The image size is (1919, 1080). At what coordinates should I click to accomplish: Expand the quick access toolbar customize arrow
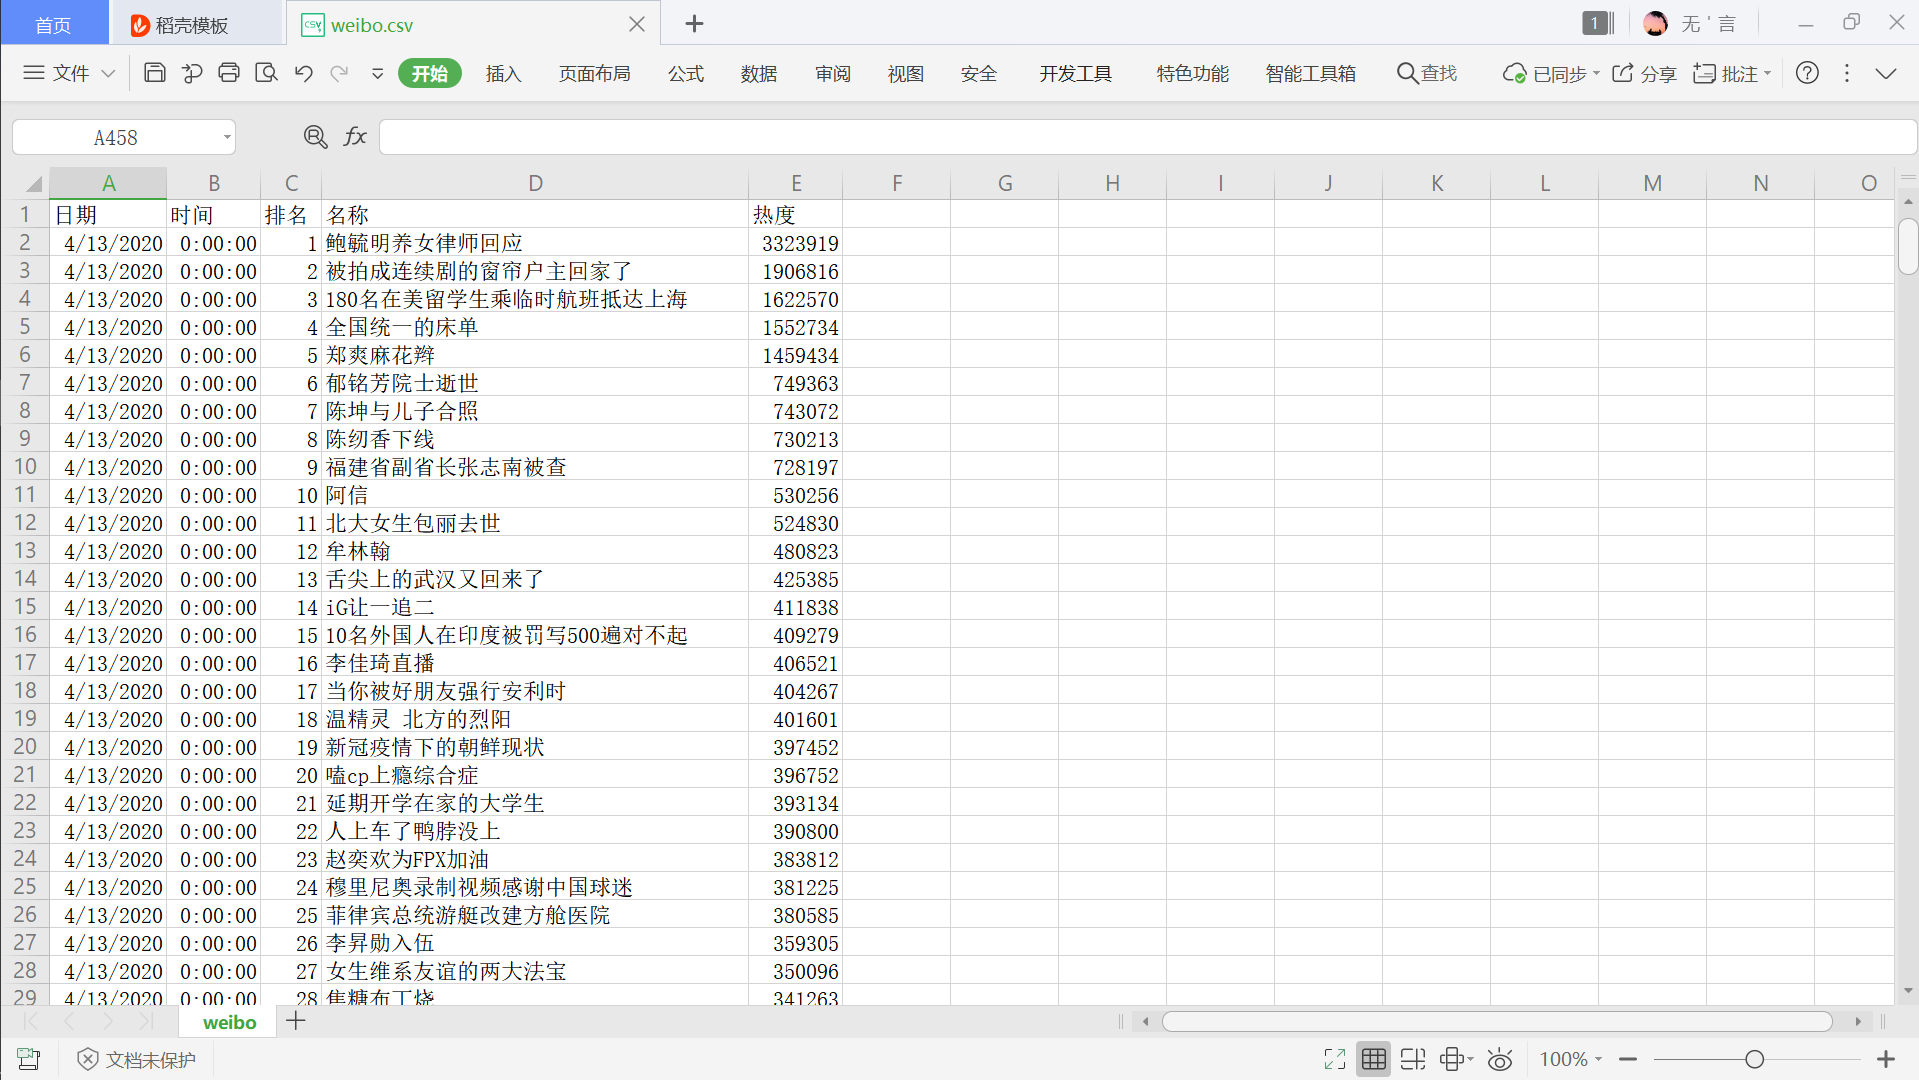pyautogui.click(x=377, y=73)
